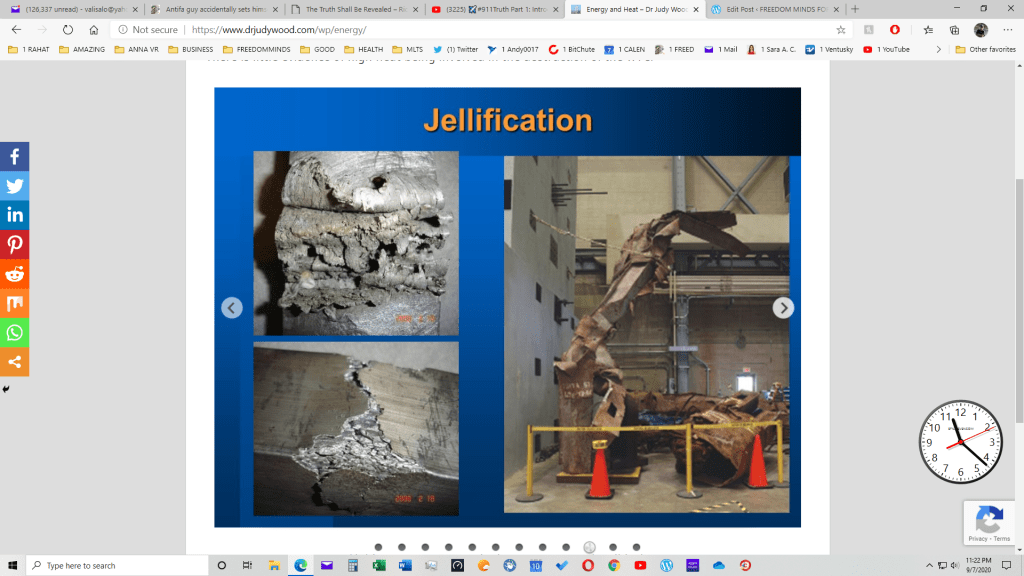Share on LinkedIn from the sidebar
The width and height of the screenshot is (1024, 576).
click(15, 215)
